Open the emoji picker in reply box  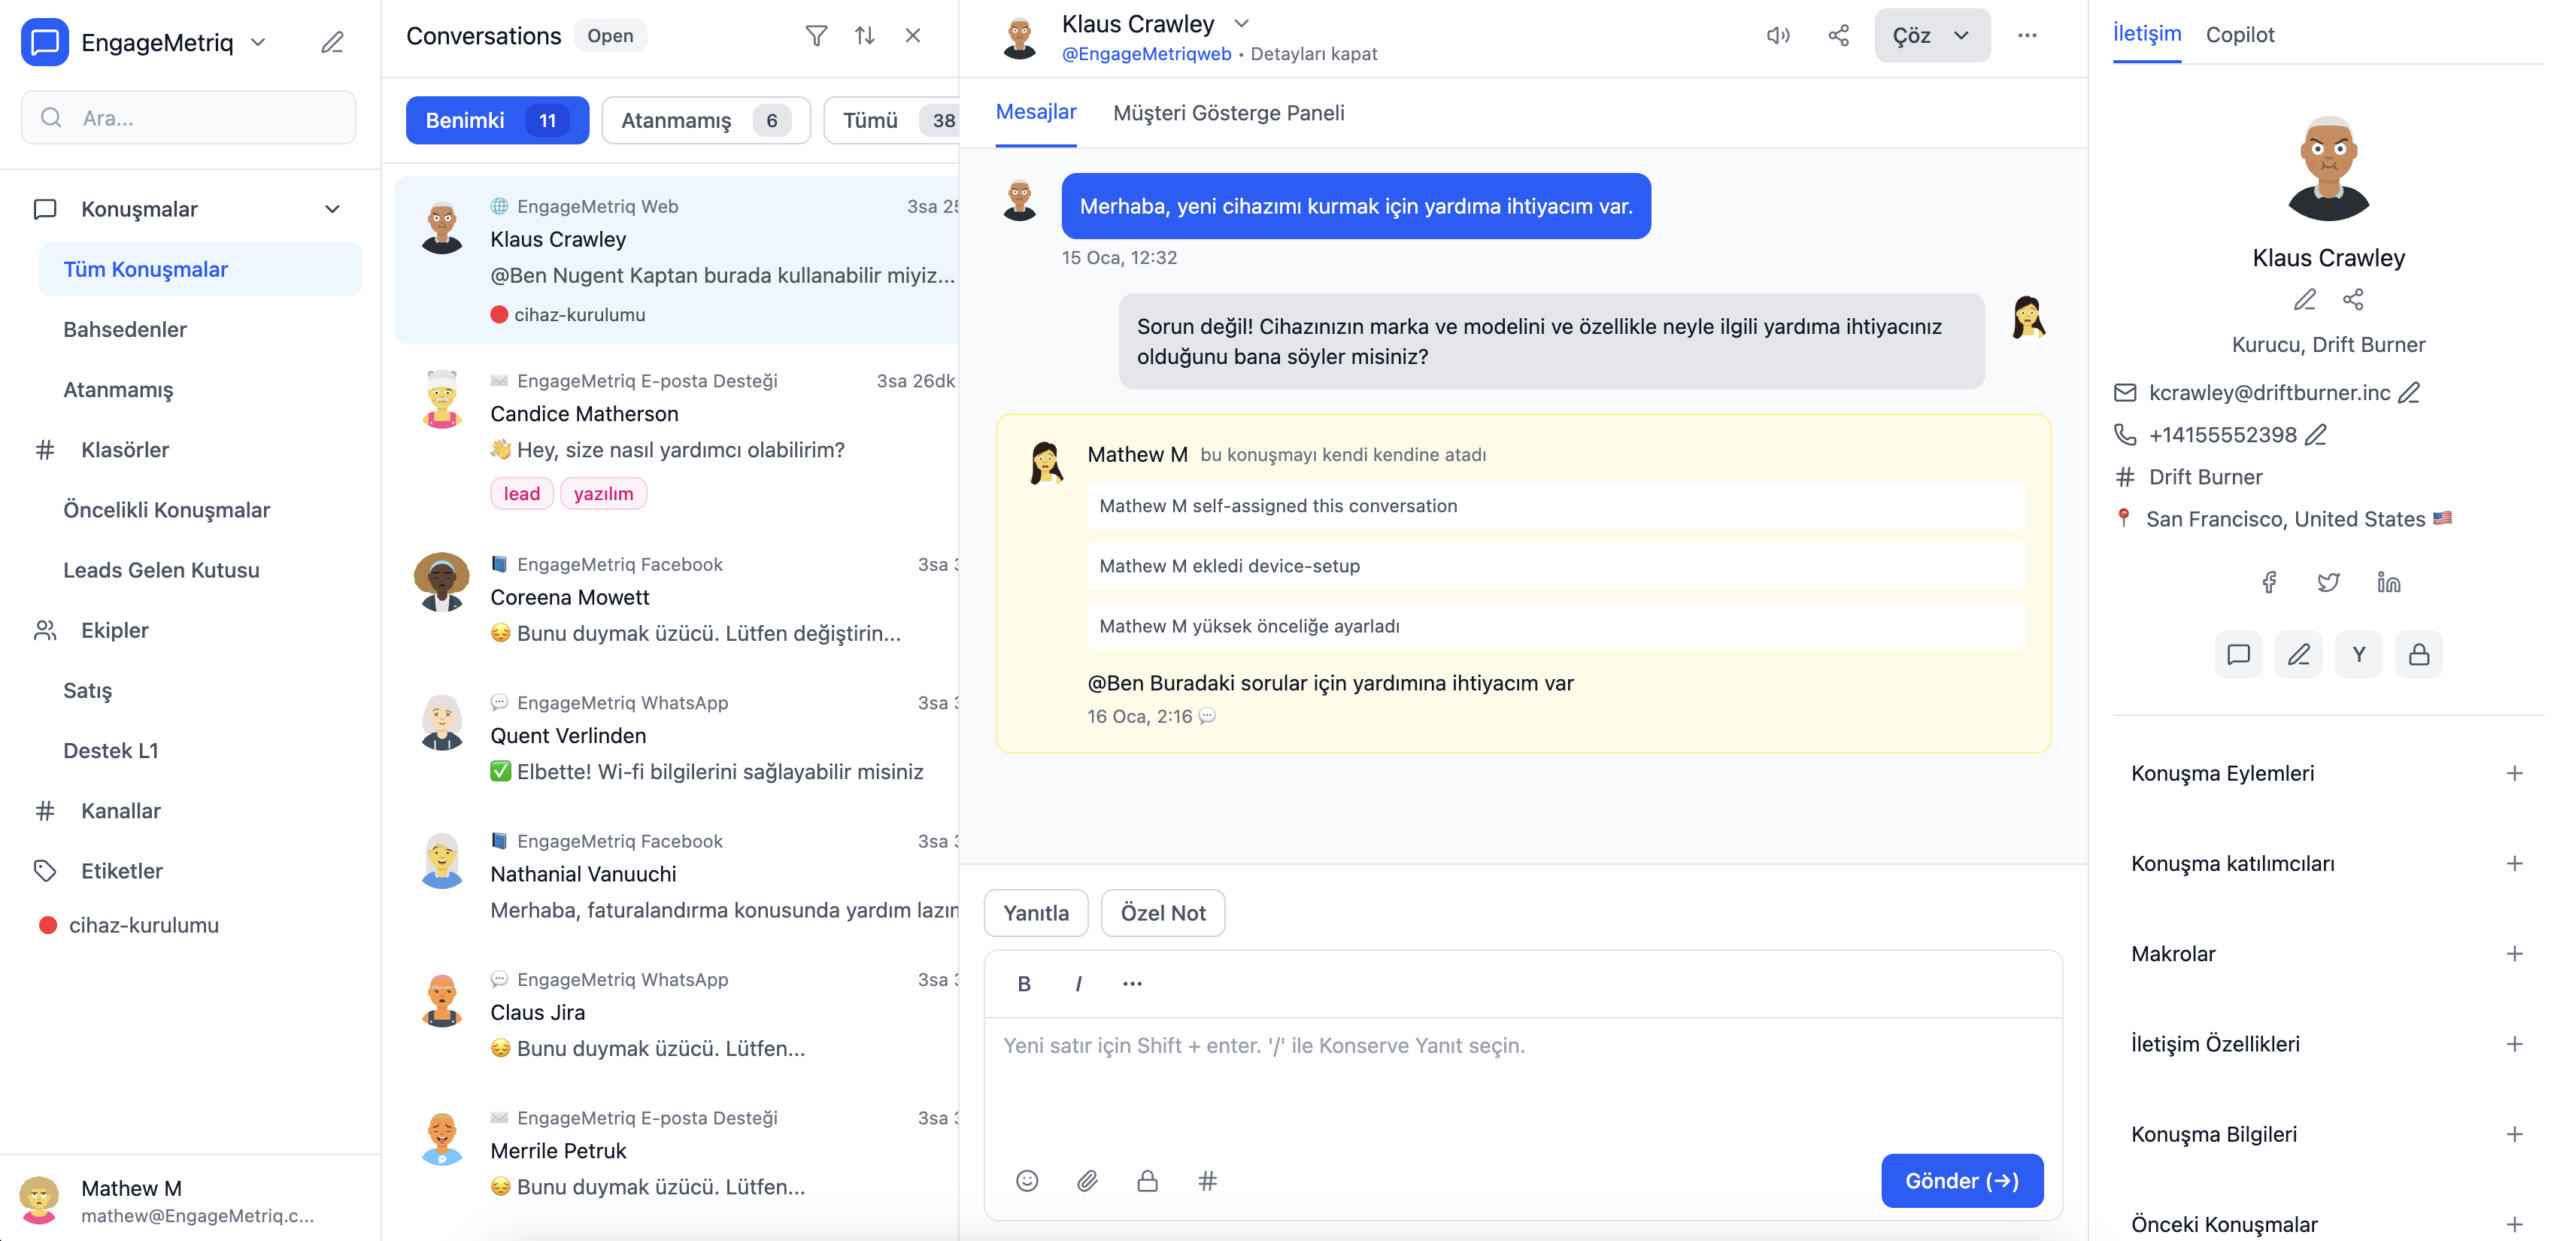pos(1027,1181)
